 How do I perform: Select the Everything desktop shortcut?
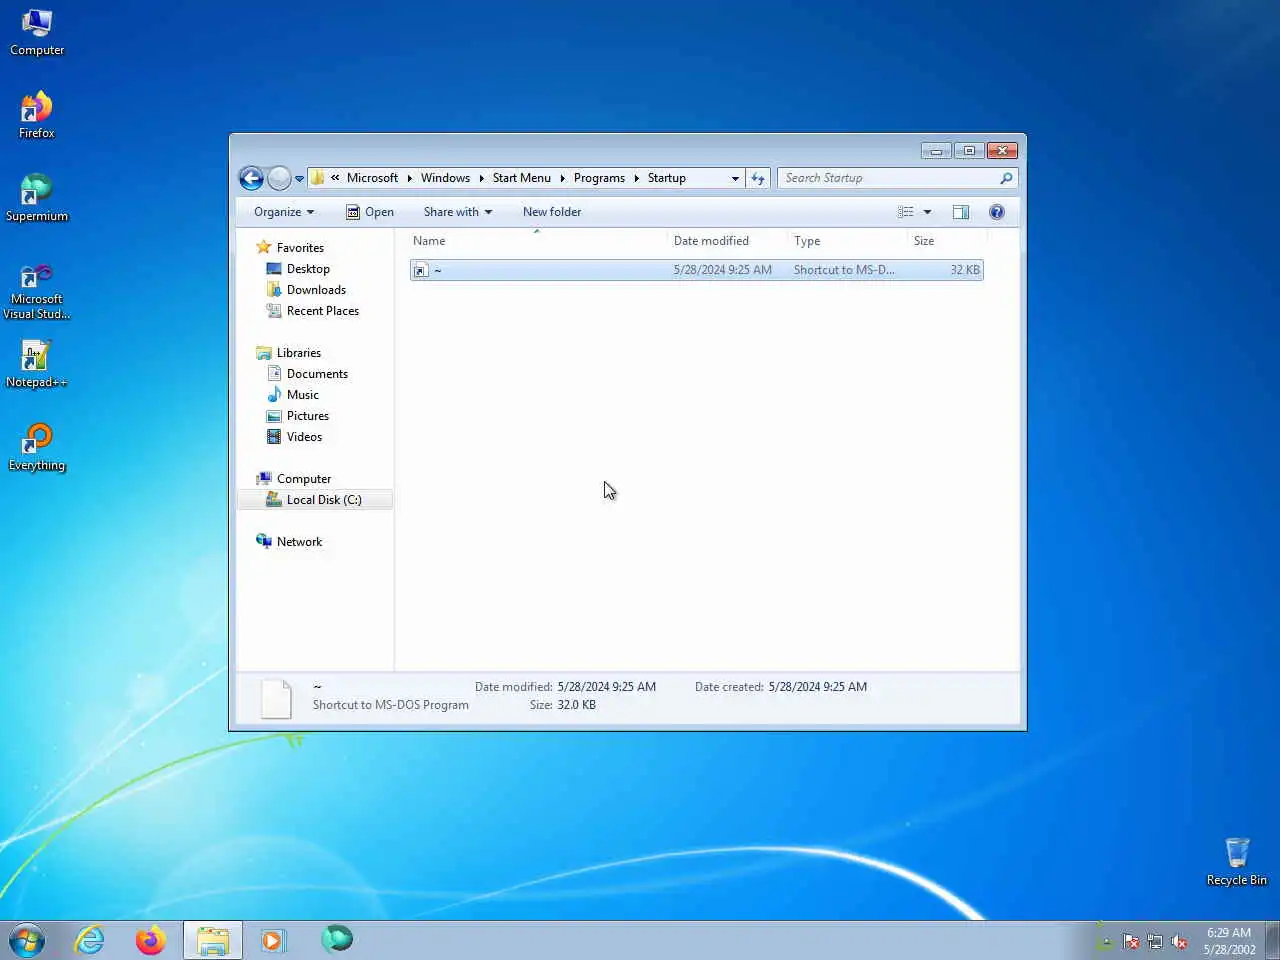[x=37, y=448]
